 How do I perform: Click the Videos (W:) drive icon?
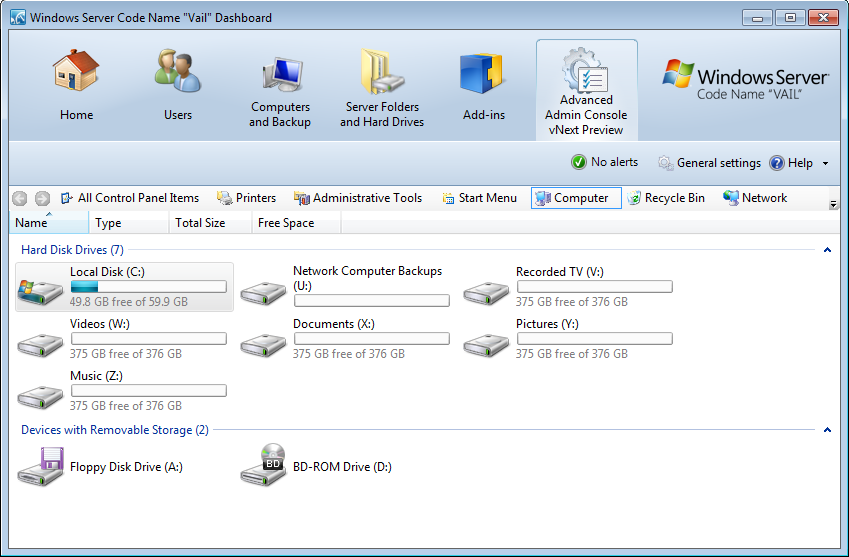40,344
